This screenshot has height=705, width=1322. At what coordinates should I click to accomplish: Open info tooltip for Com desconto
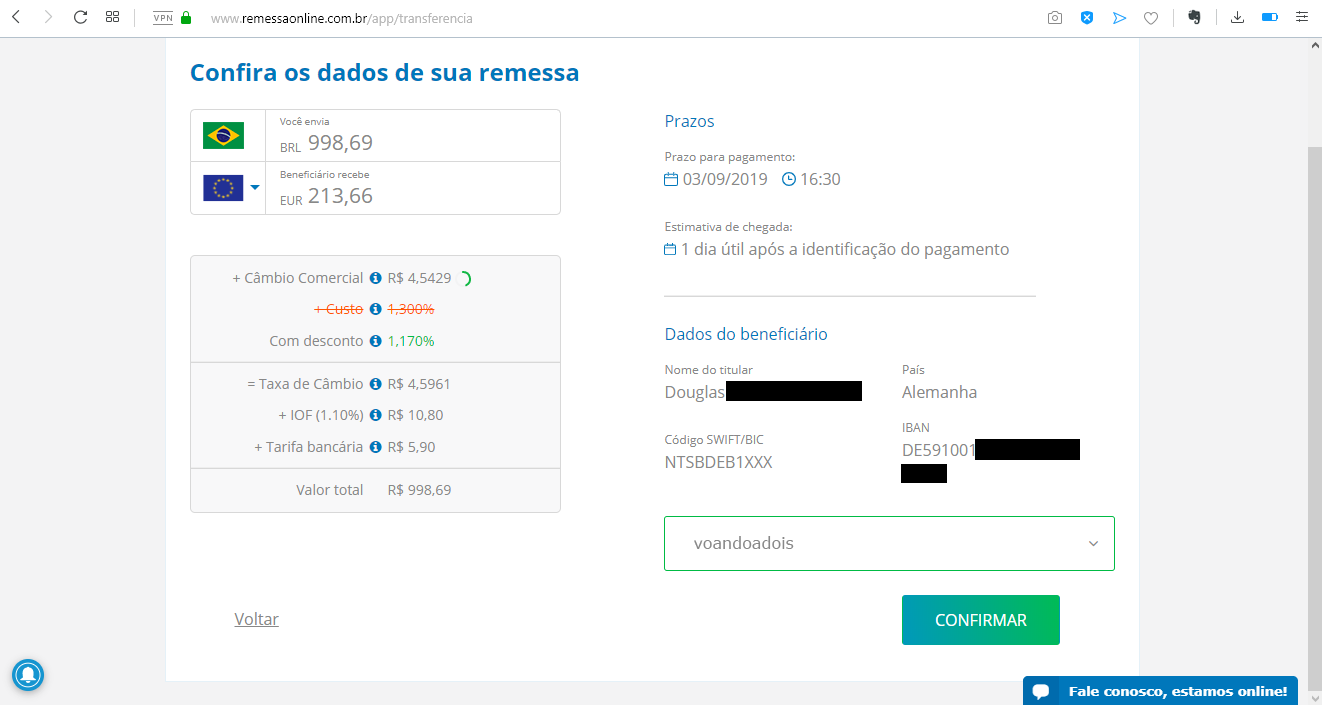[x=375, y=341]
